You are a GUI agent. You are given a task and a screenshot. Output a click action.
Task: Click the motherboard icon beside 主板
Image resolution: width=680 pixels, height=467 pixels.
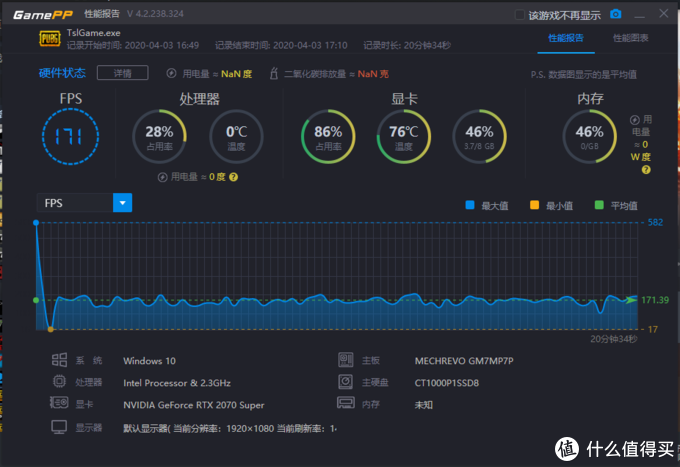(x=346, y=360)
